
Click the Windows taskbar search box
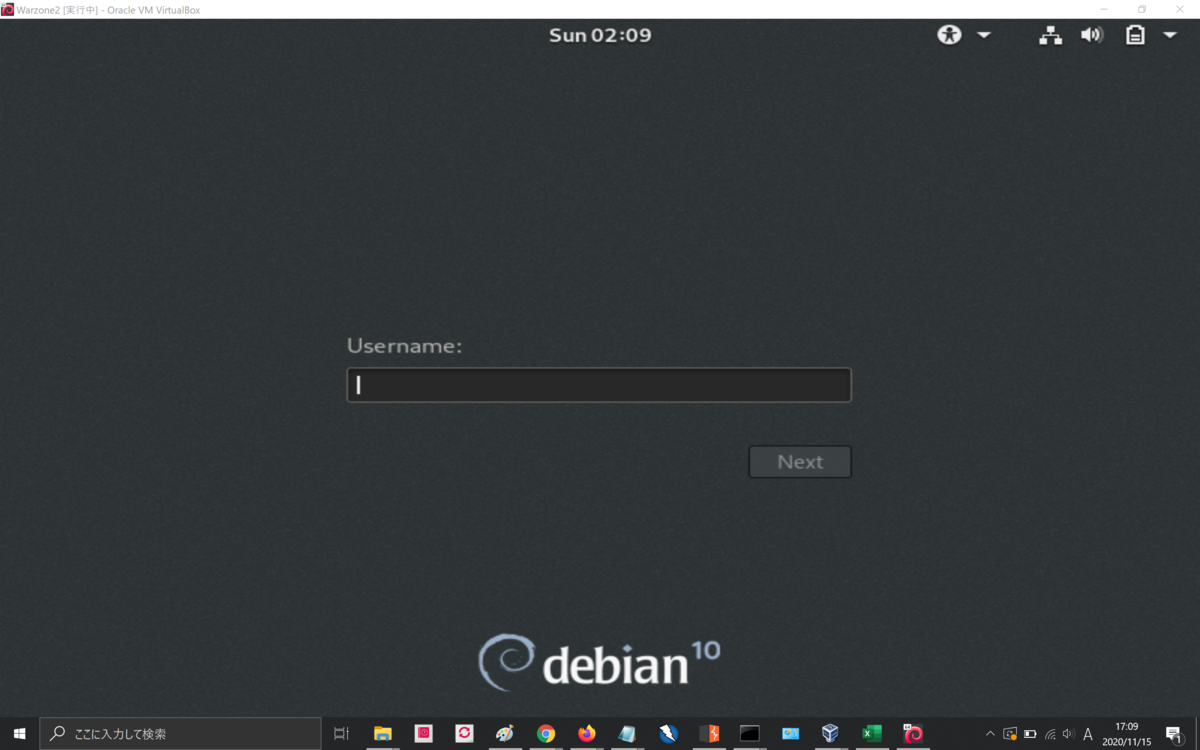(x=180, y=733)
